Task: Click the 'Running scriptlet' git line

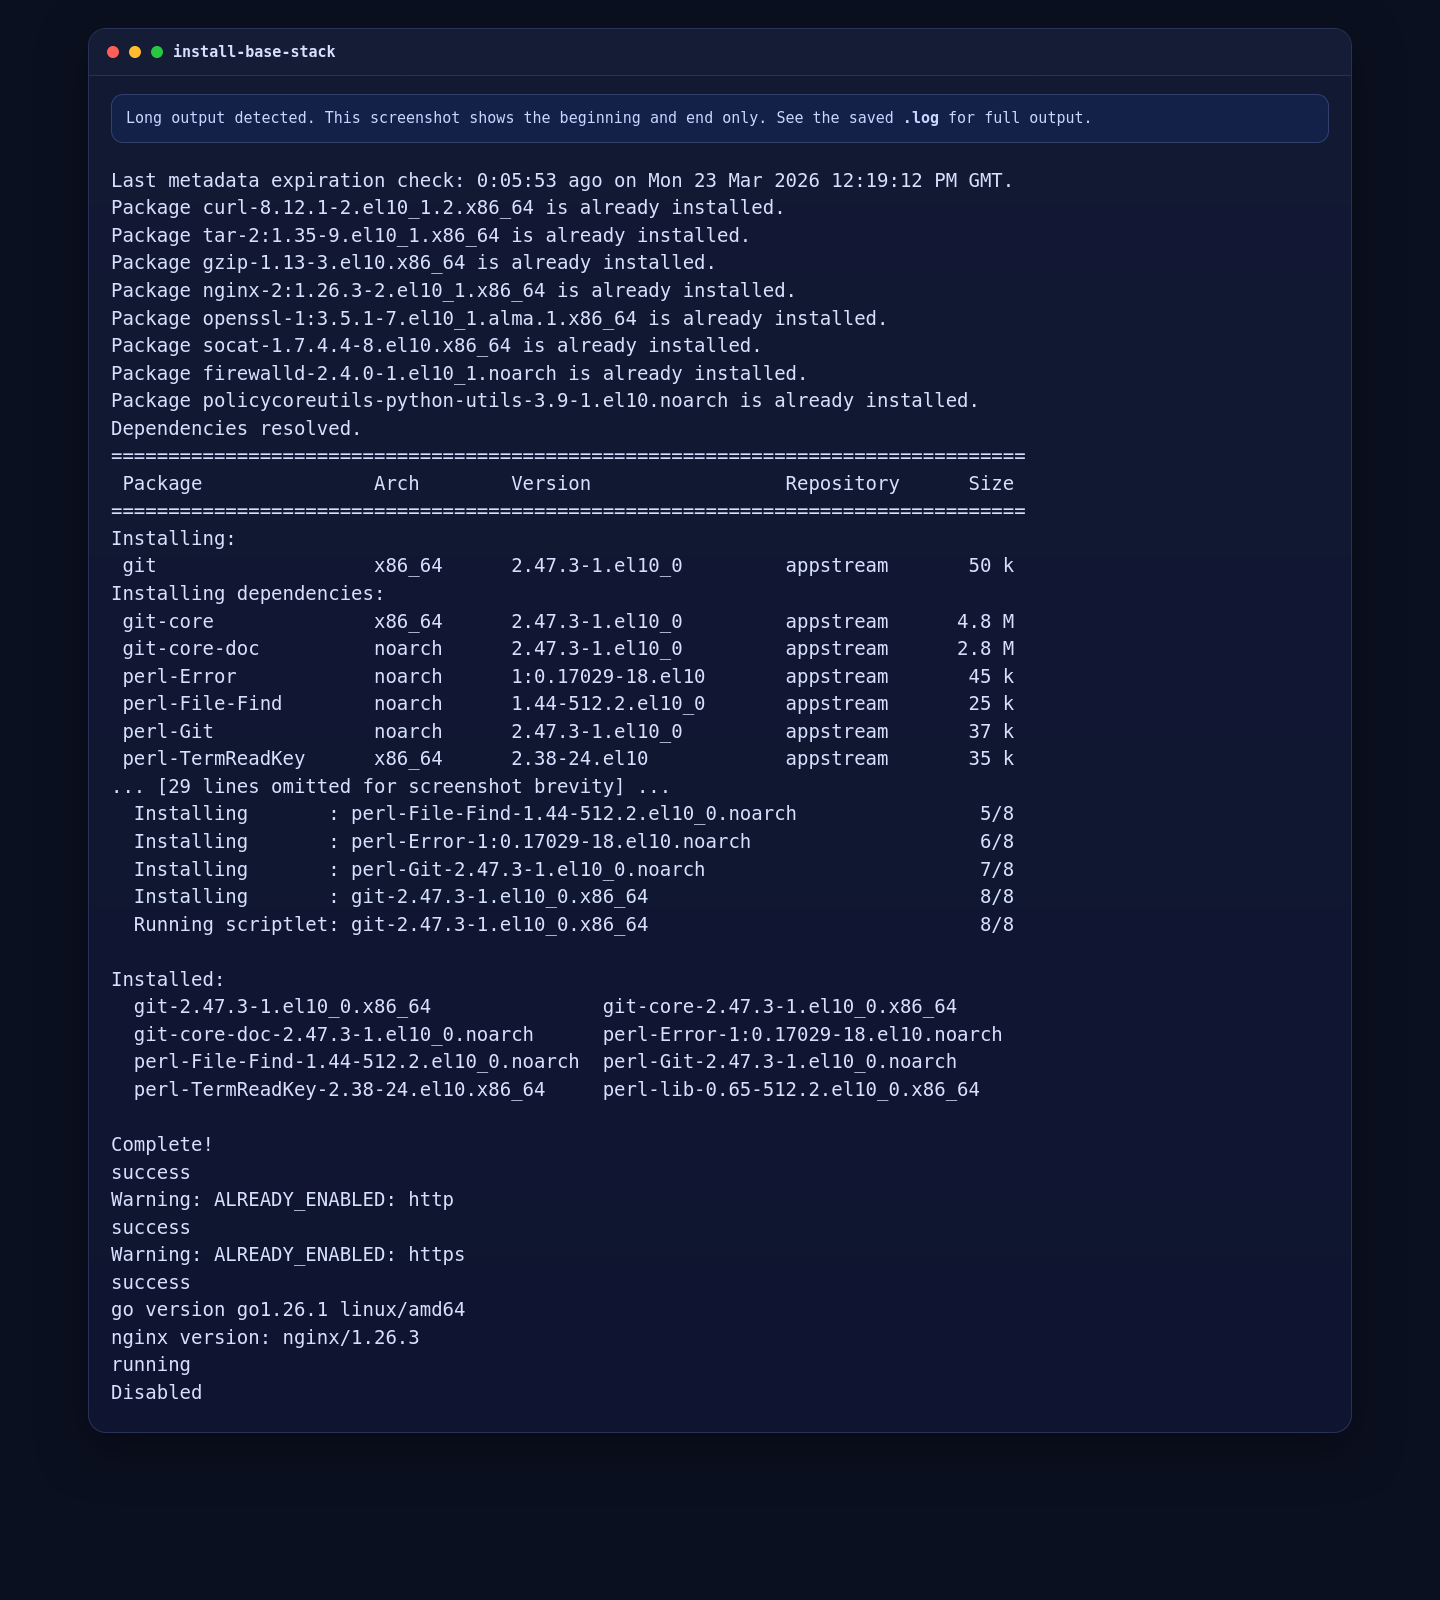Action: pos(574,925)
